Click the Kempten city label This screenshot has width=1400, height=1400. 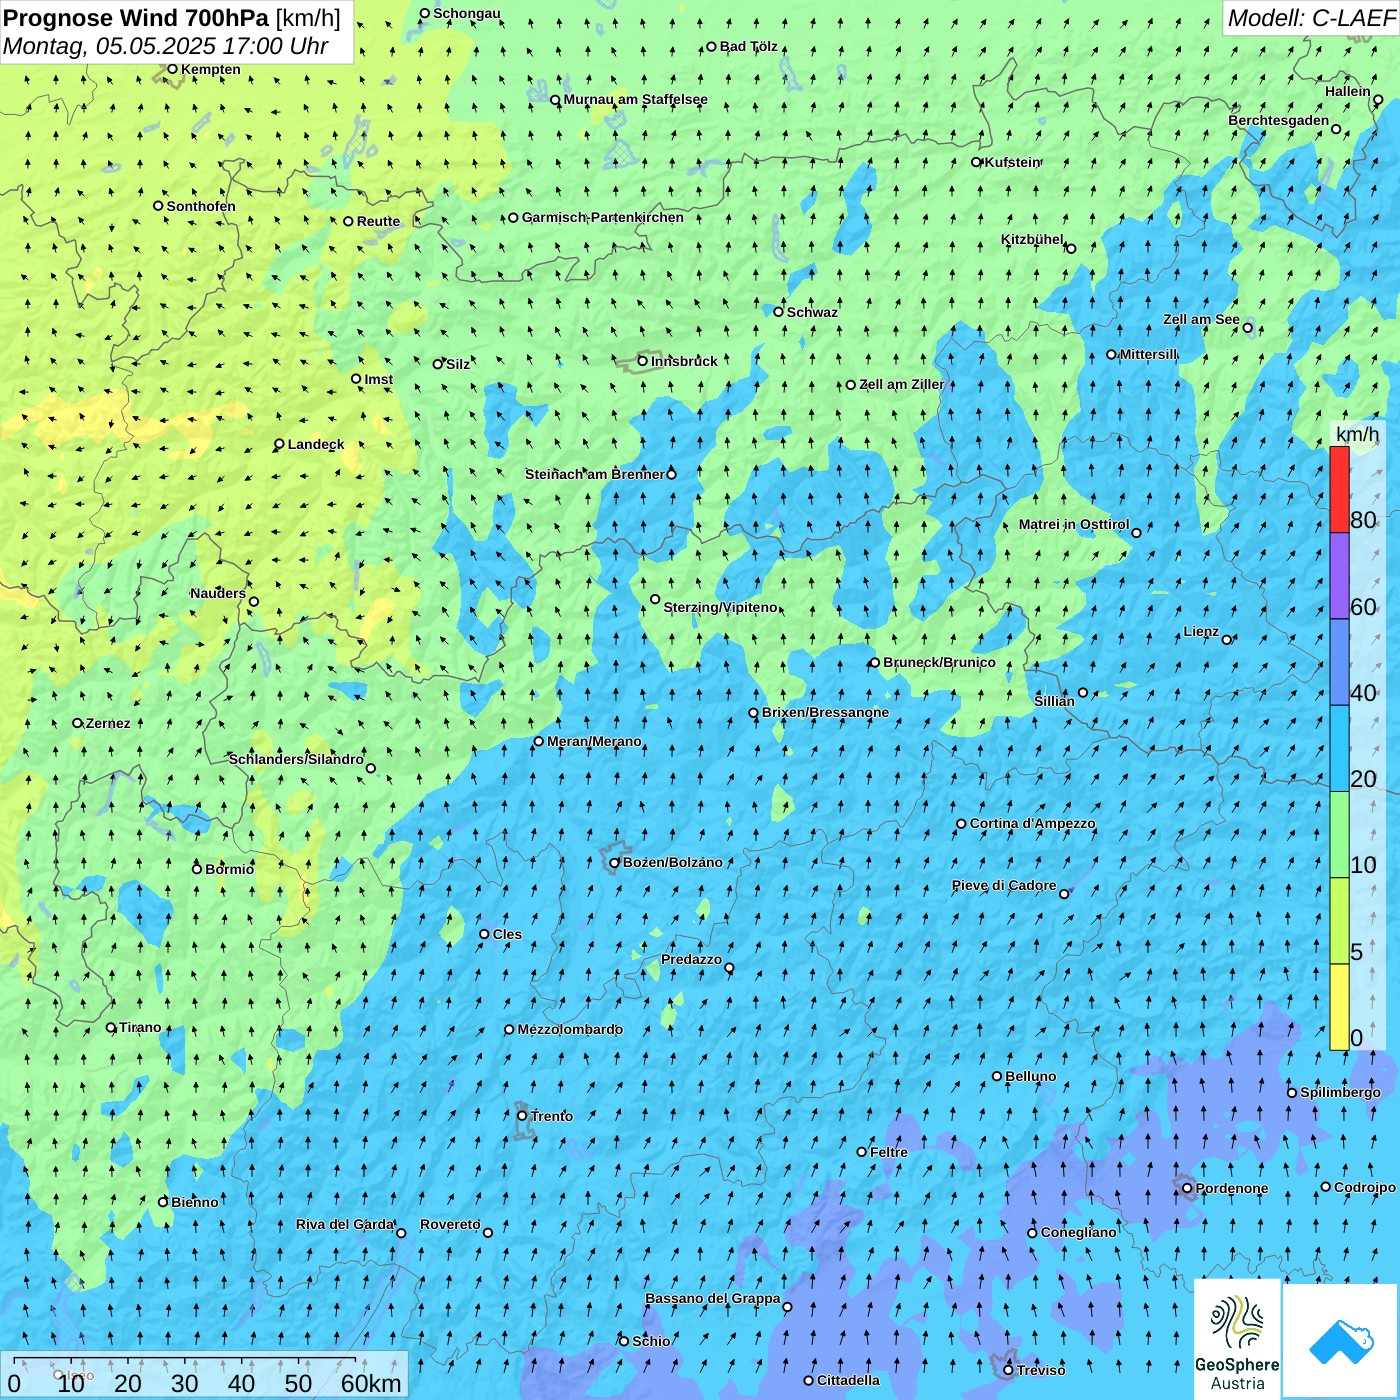click(210, 69)
